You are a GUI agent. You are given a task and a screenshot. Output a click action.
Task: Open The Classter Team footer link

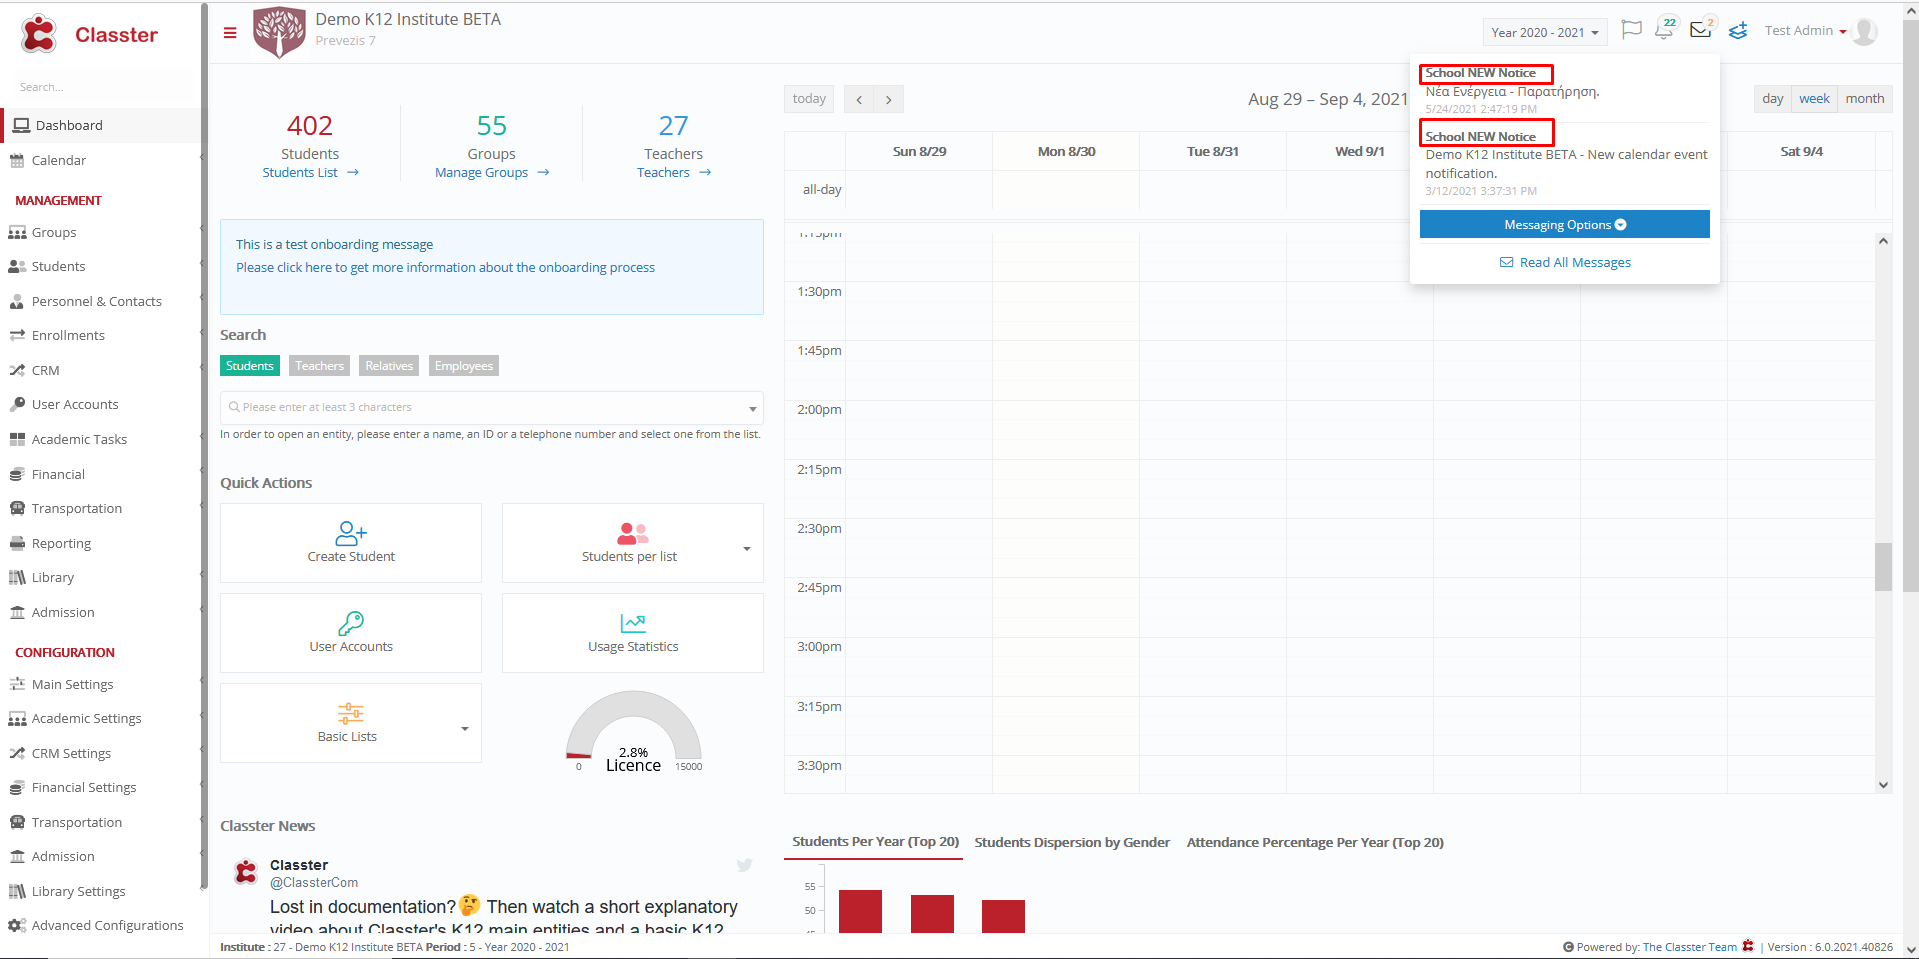pos(1689,947)
